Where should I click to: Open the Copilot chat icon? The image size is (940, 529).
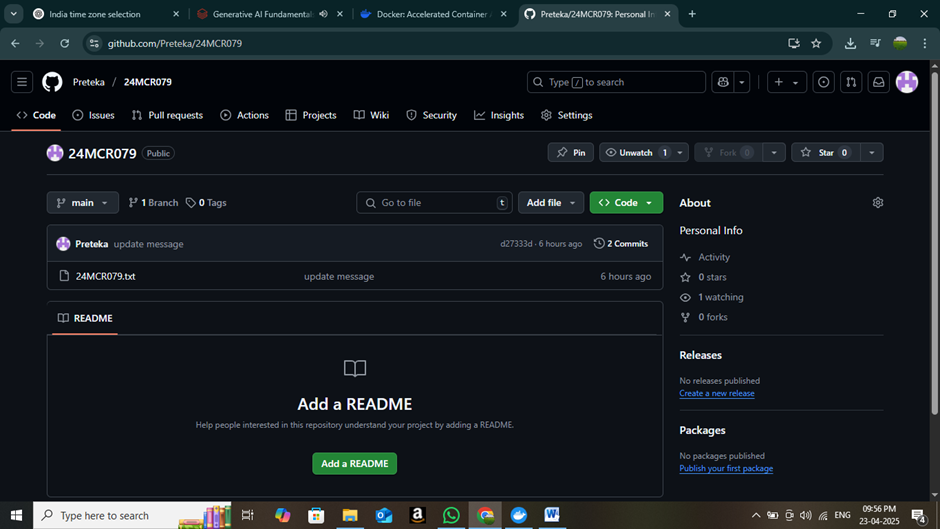(x=723, y=82)
